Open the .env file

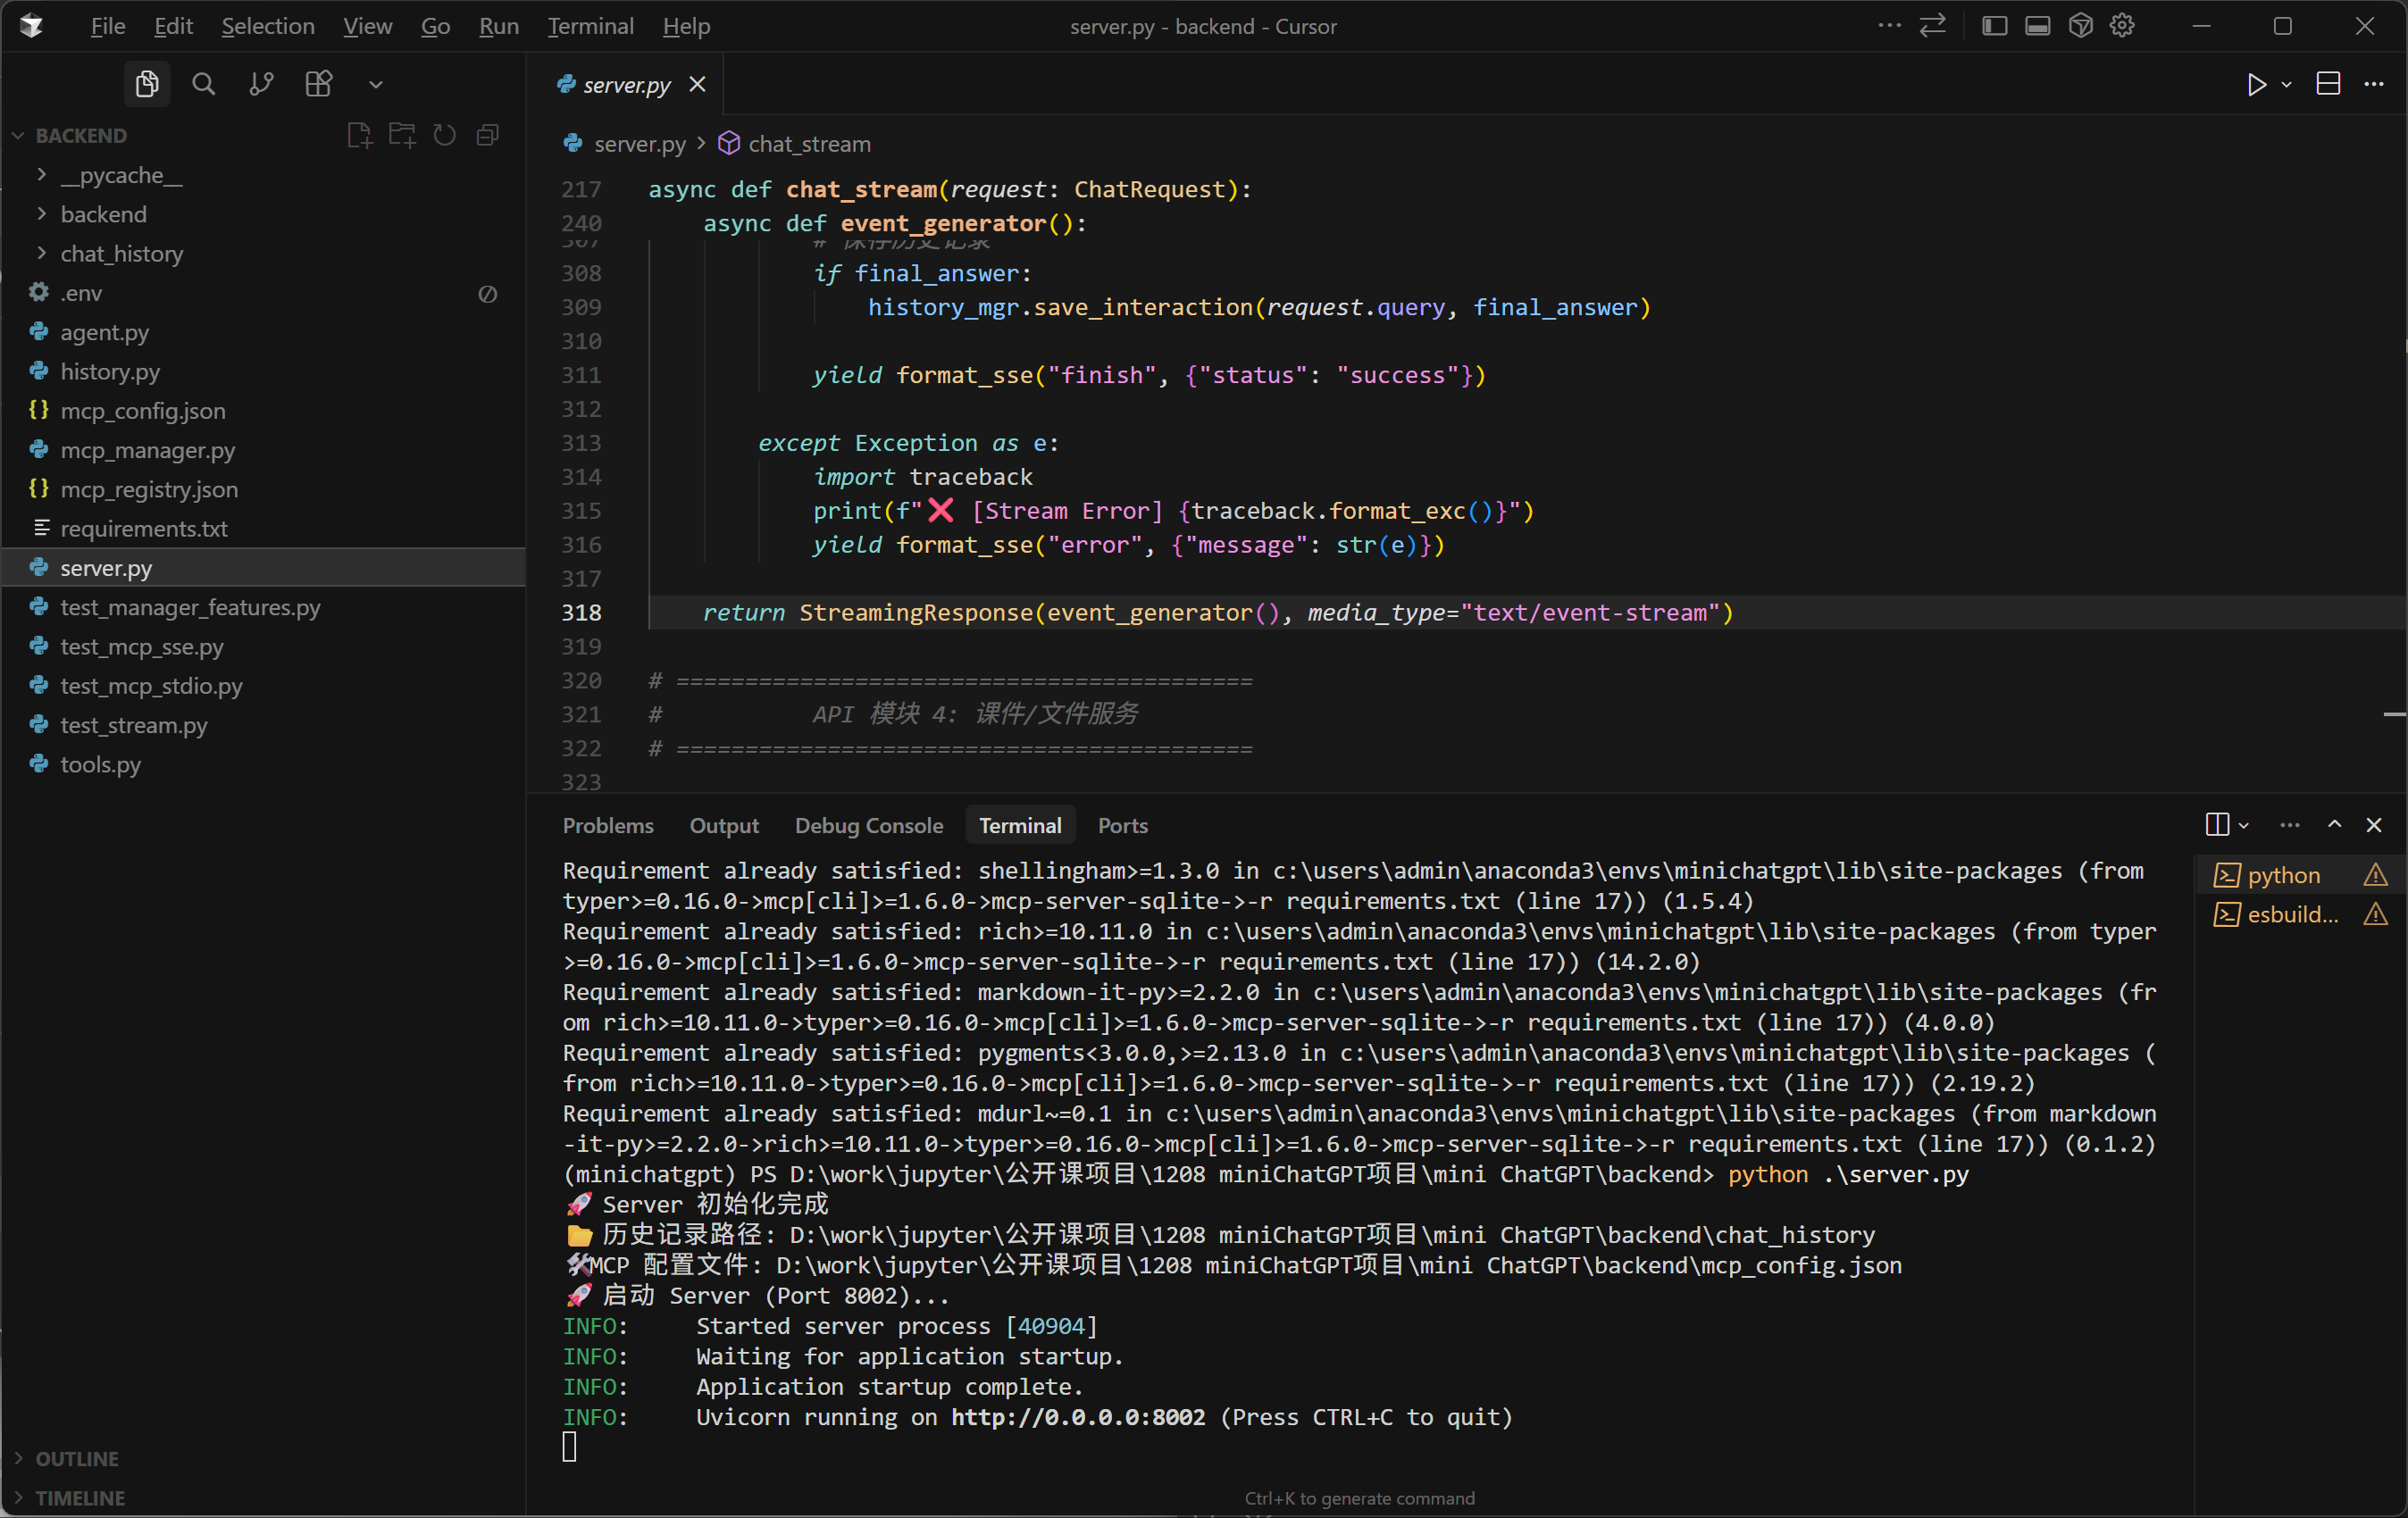(264, 293)
